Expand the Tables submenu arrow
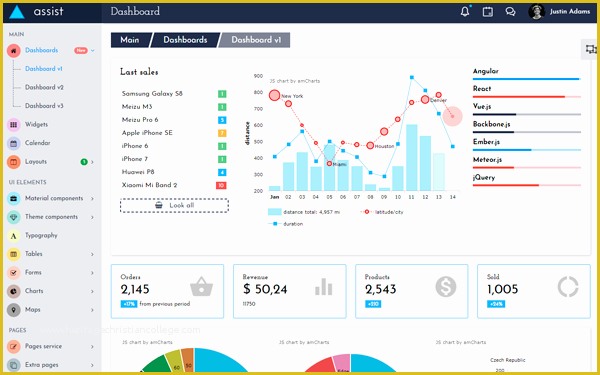600x375 pixels. click(x=92, y=254)
